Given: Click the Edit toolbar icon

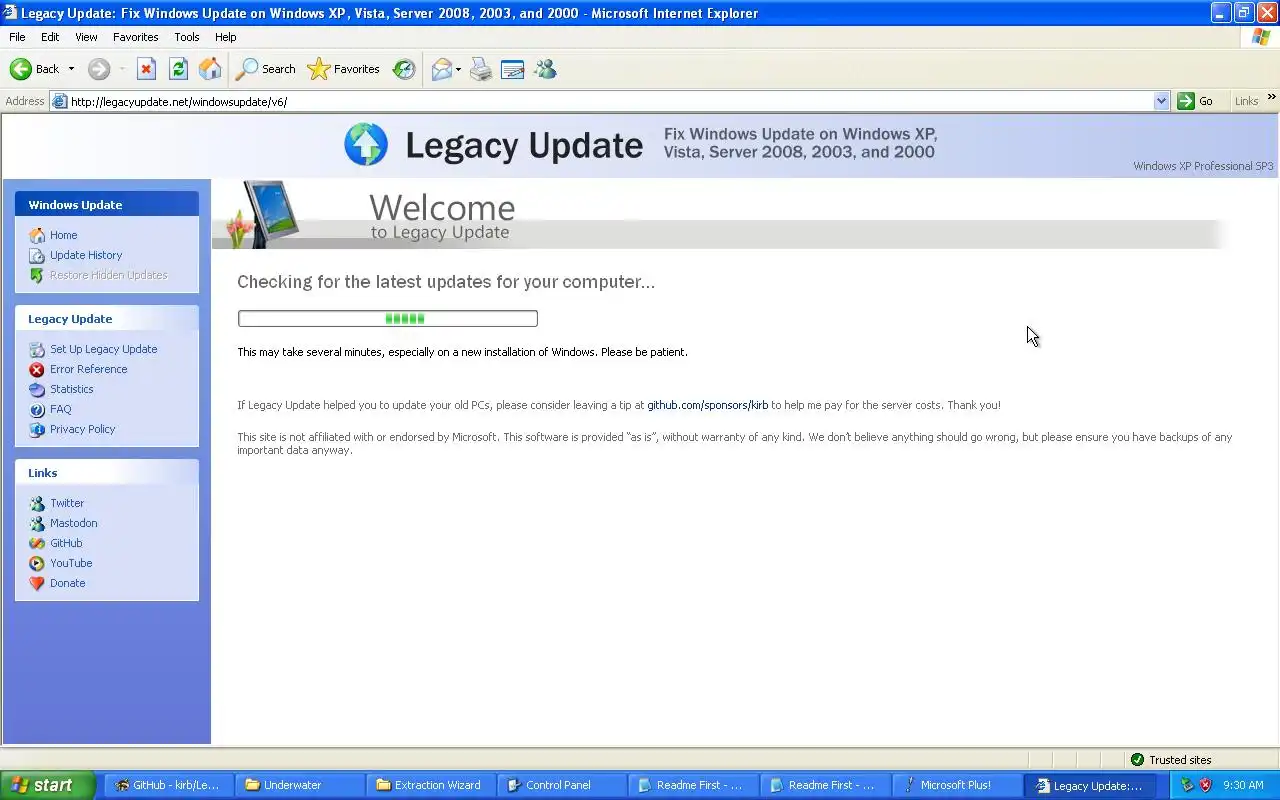Looking at the screenshot, I should tap(513, 69).
